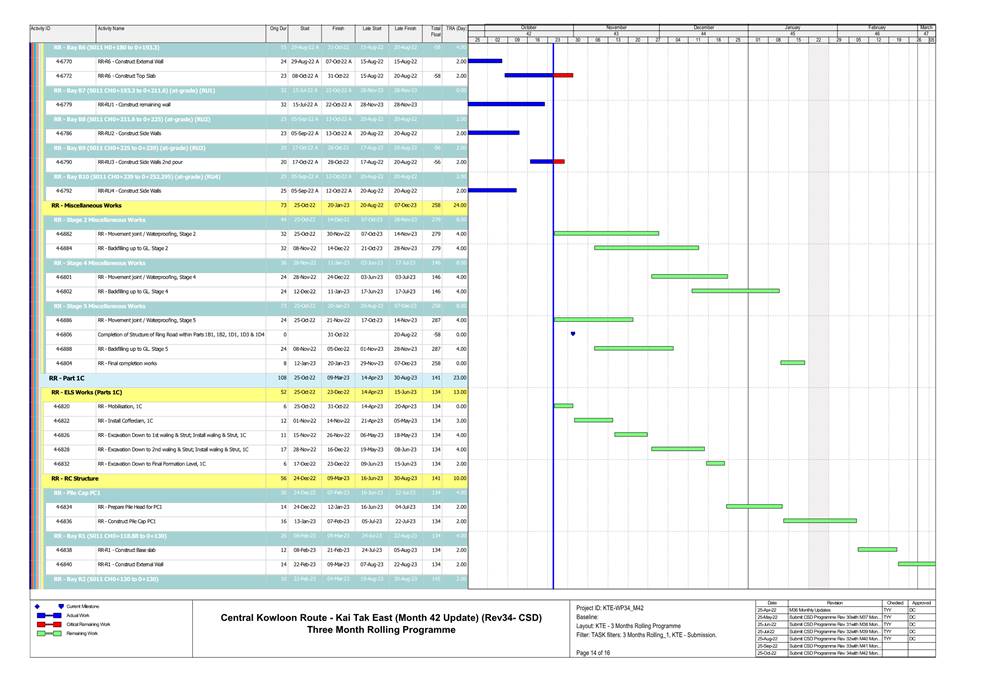Click blue actual bar for RR-RU1 remaining wall
Viewport: 992px width, 700px height.
coord(506,104)
